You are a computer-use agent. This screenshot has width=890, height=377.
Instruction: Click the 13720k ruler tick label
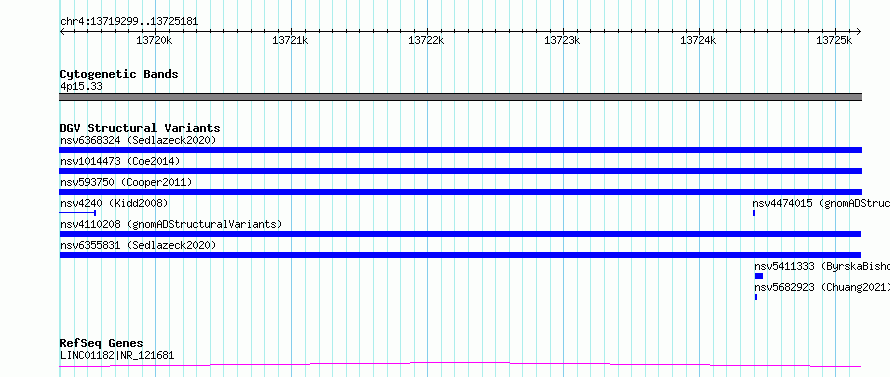(154, 40)
